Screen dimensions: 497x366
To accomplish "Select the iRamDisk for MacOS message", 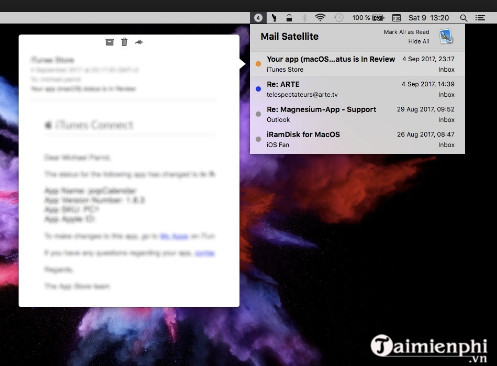I will click(357, 139).
